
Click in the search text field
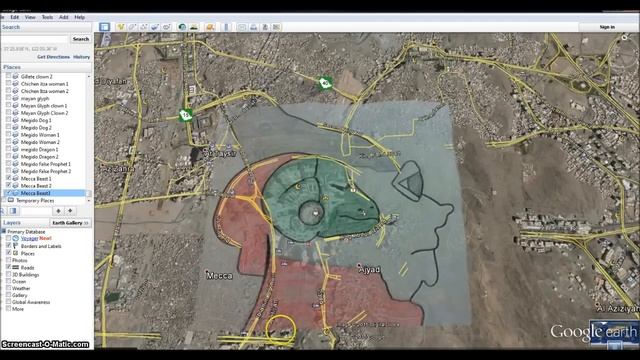coord(35,39)
